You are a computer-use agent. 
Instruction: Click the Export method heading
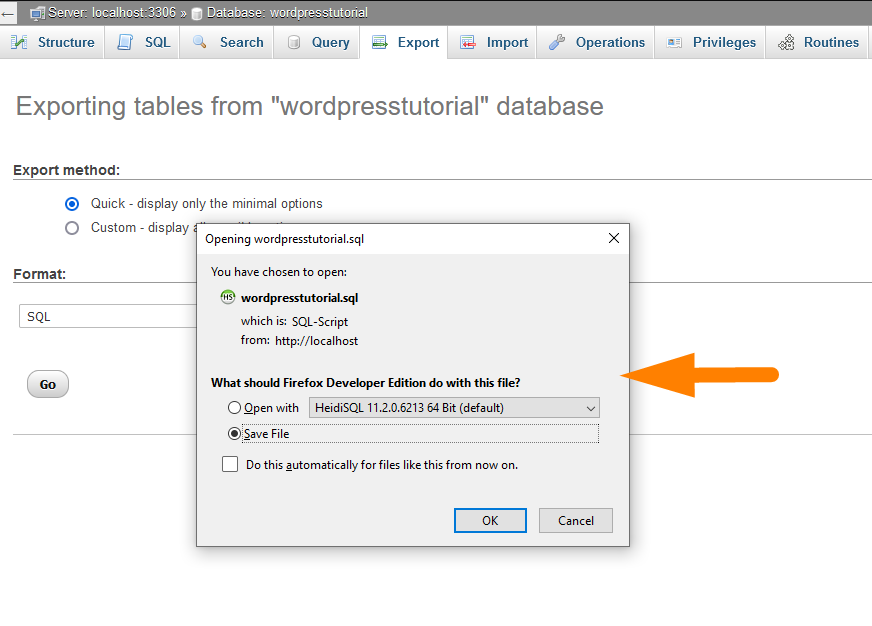coord(66,170)
